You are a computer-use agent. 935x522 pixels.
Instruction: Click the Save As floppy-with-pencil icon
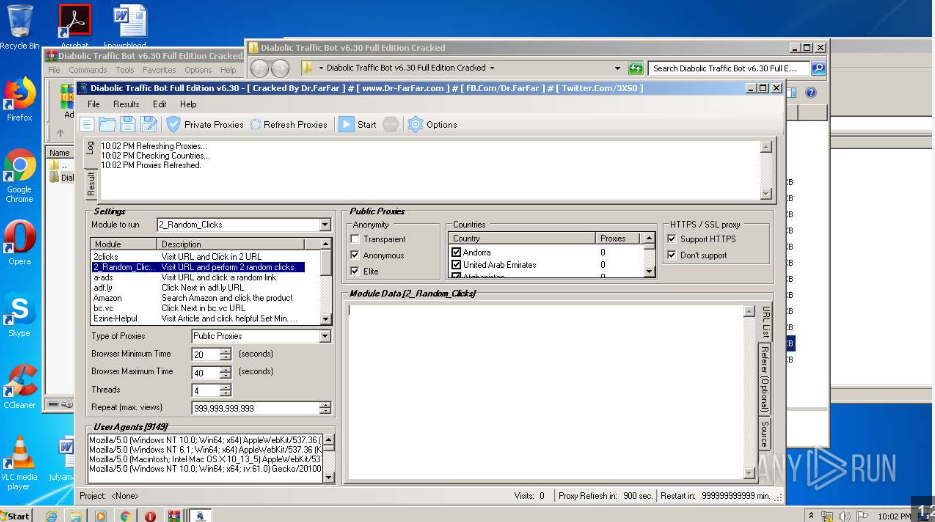point(148,124)
